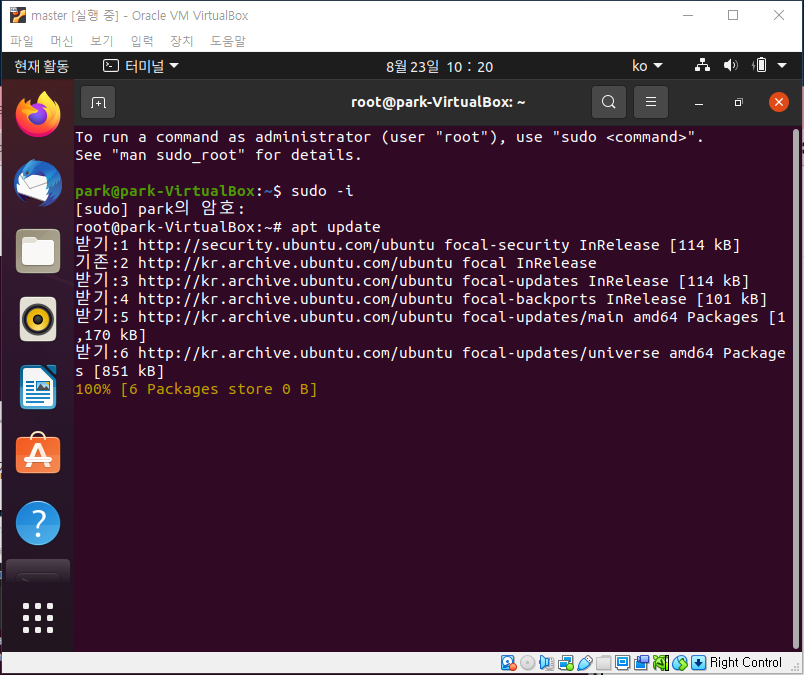Open the 파일 menu in VirtualBox
Image resolution: width=804 pixels, height=675 pixels.
[x=22, y=41]
